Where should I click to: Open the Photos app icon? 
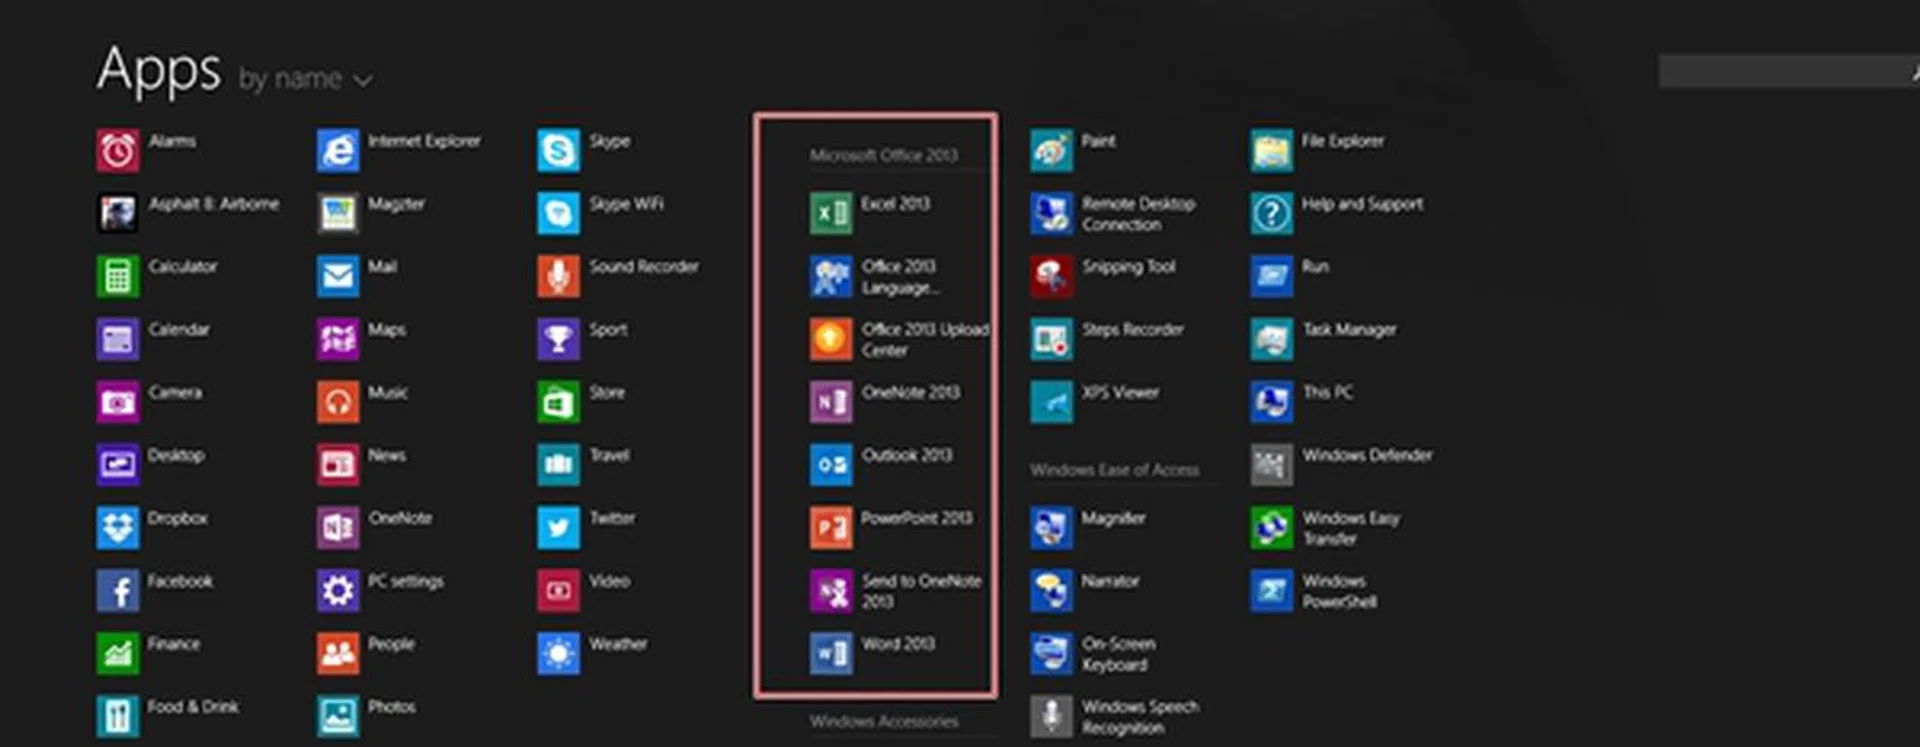coord(338,717)
